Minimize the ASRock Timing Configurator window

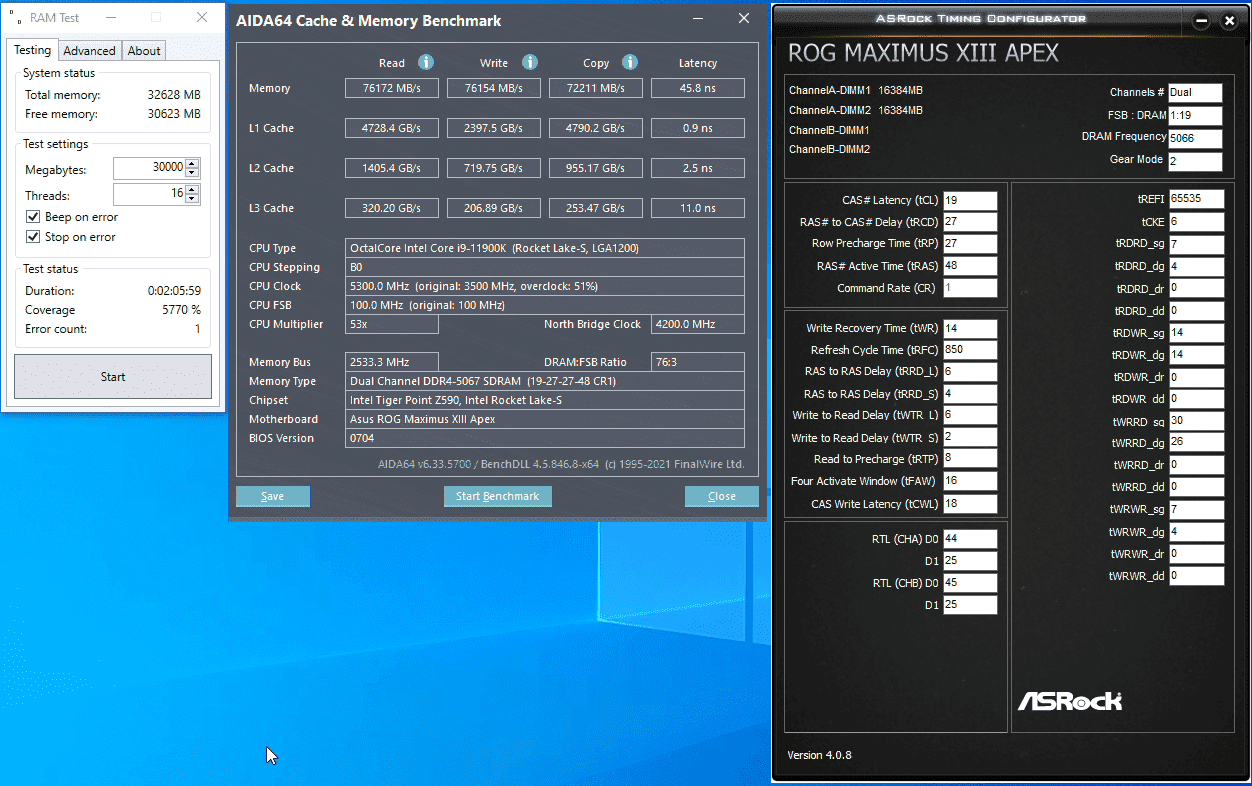[1202, 21]
